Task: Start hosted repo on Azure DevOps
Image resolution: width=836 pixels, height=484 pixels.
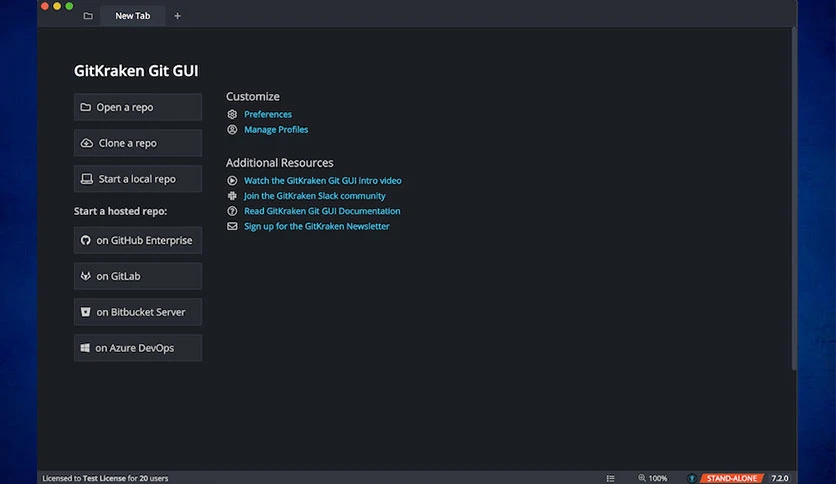Action: (x=138, y=348)
